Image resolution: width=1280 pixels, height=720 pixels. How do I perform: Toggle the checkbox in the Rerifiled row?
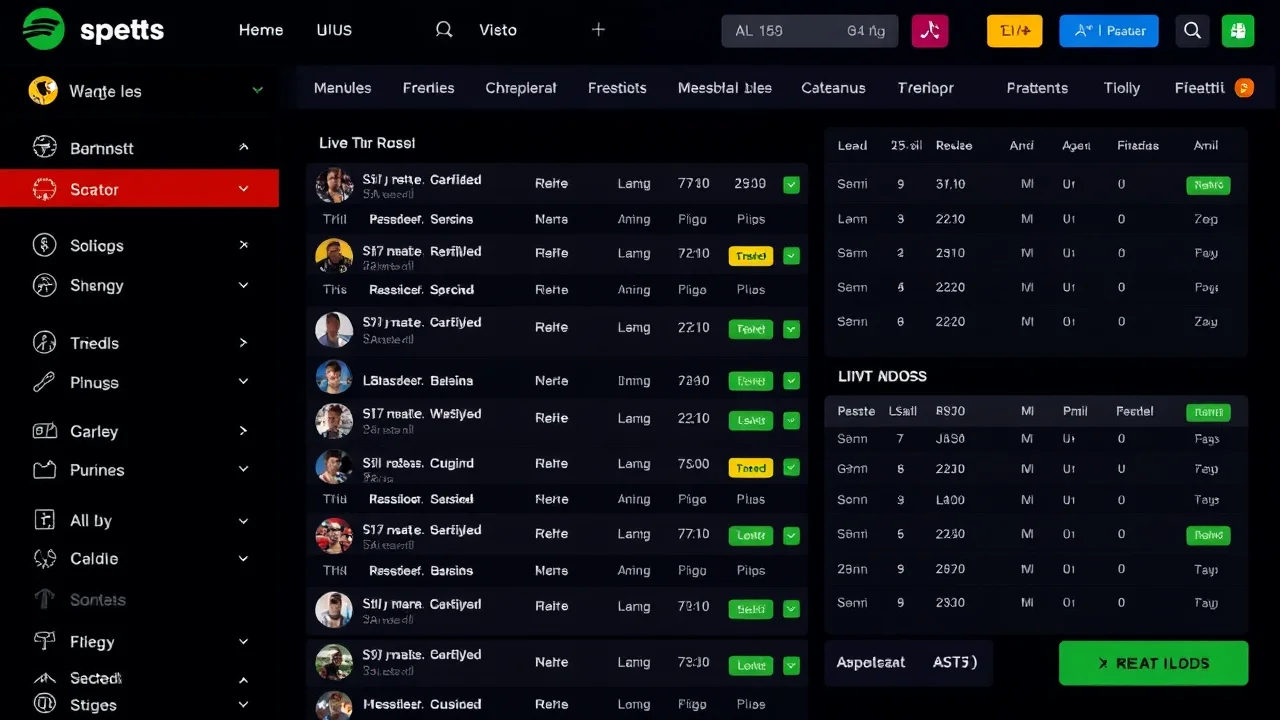[791, 256]
